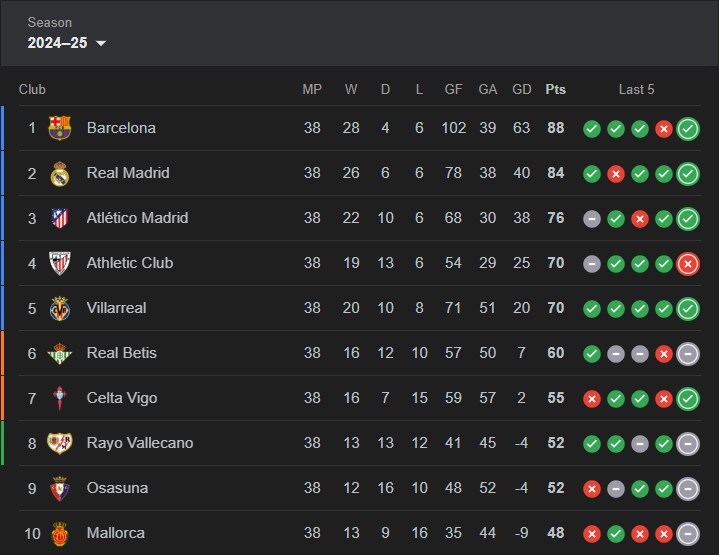
Task: Click the Pts column header
Action: (555, 89)
